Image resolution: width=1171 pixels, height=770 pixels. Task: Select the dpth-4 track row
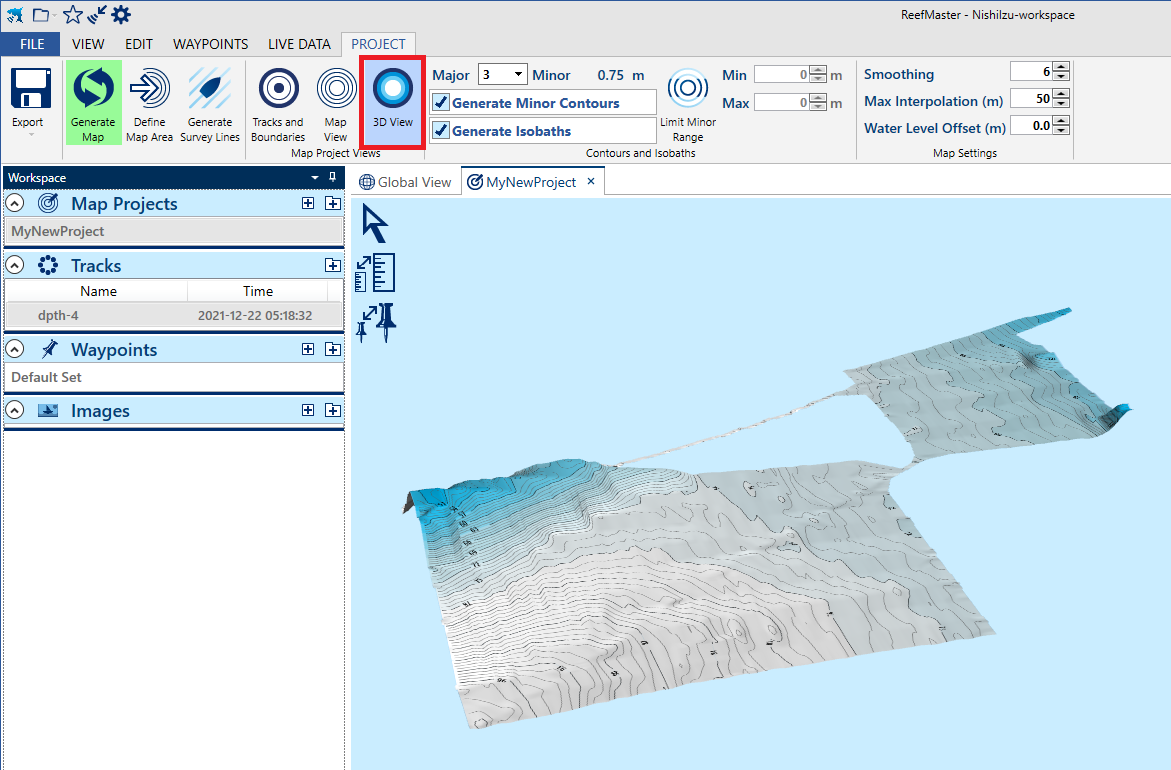pos(174,316)
